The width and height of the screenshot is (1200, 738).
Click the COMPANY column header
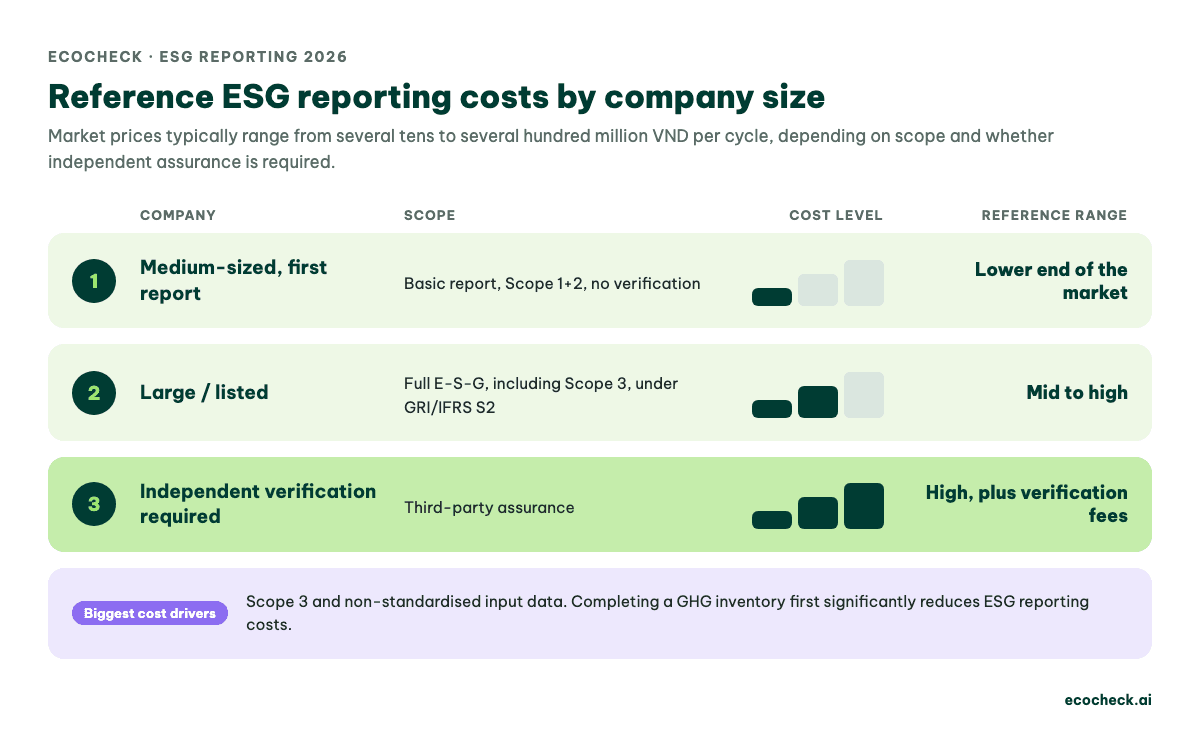click(178, 215)
